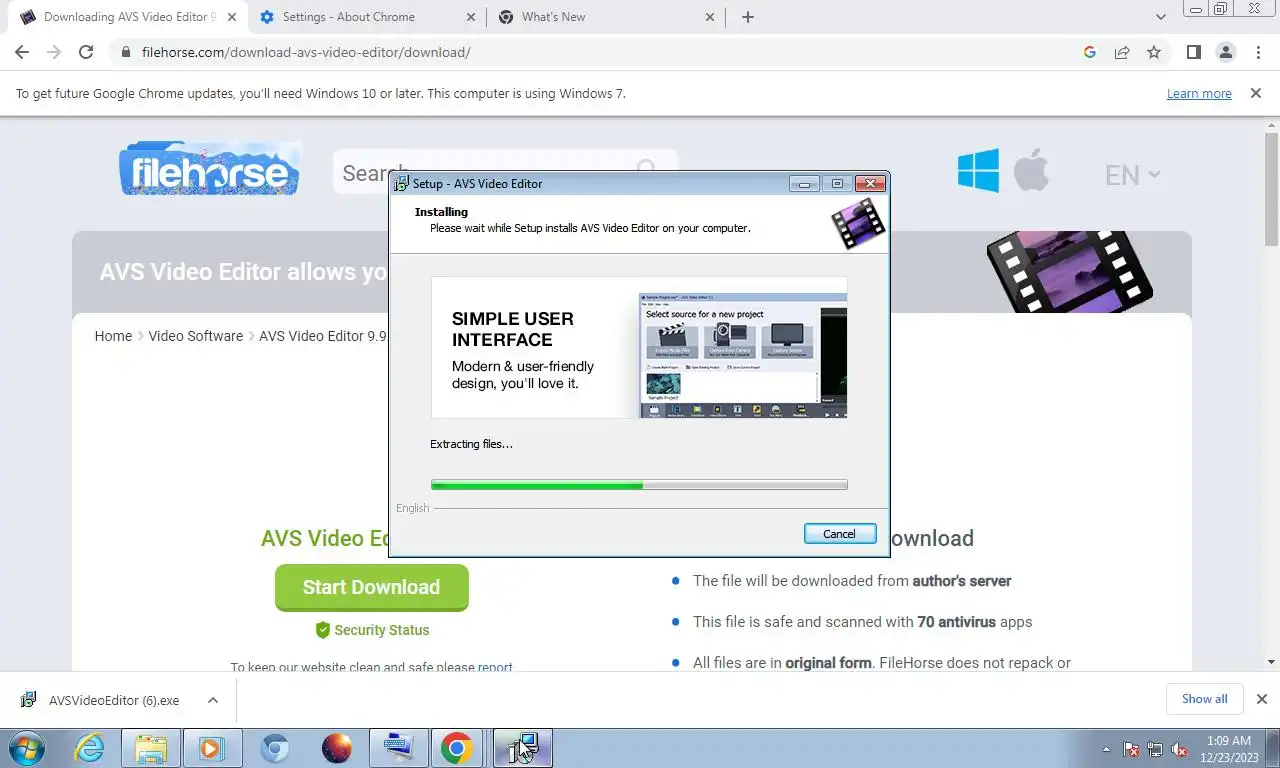Click the network tray icon
Viewport: 1280px width, 768px height.
click(x=1155, y=749)
